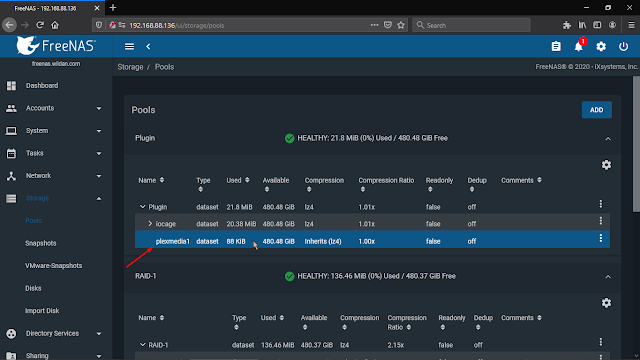Sort Plugin table by Used column
Viewport: 640px width, 360px height.
(238, 180)
